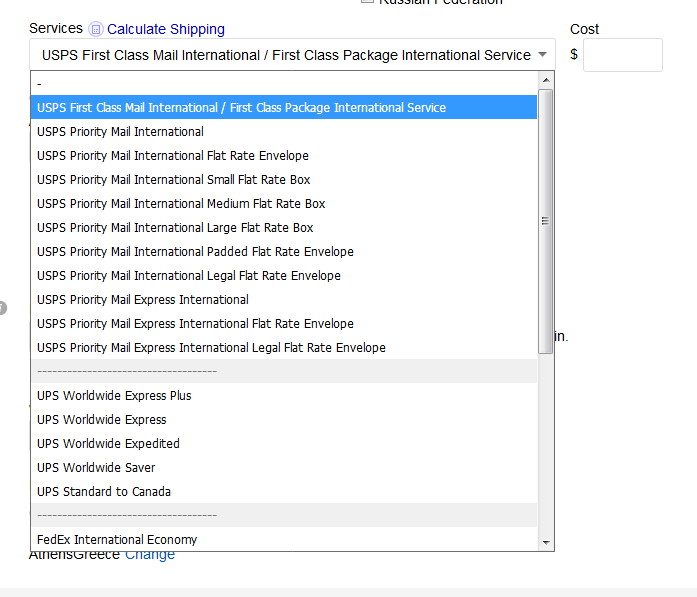Pick UPS Worldwide Expedited
This screenshot has width=697, height=597.
[284, 443]
